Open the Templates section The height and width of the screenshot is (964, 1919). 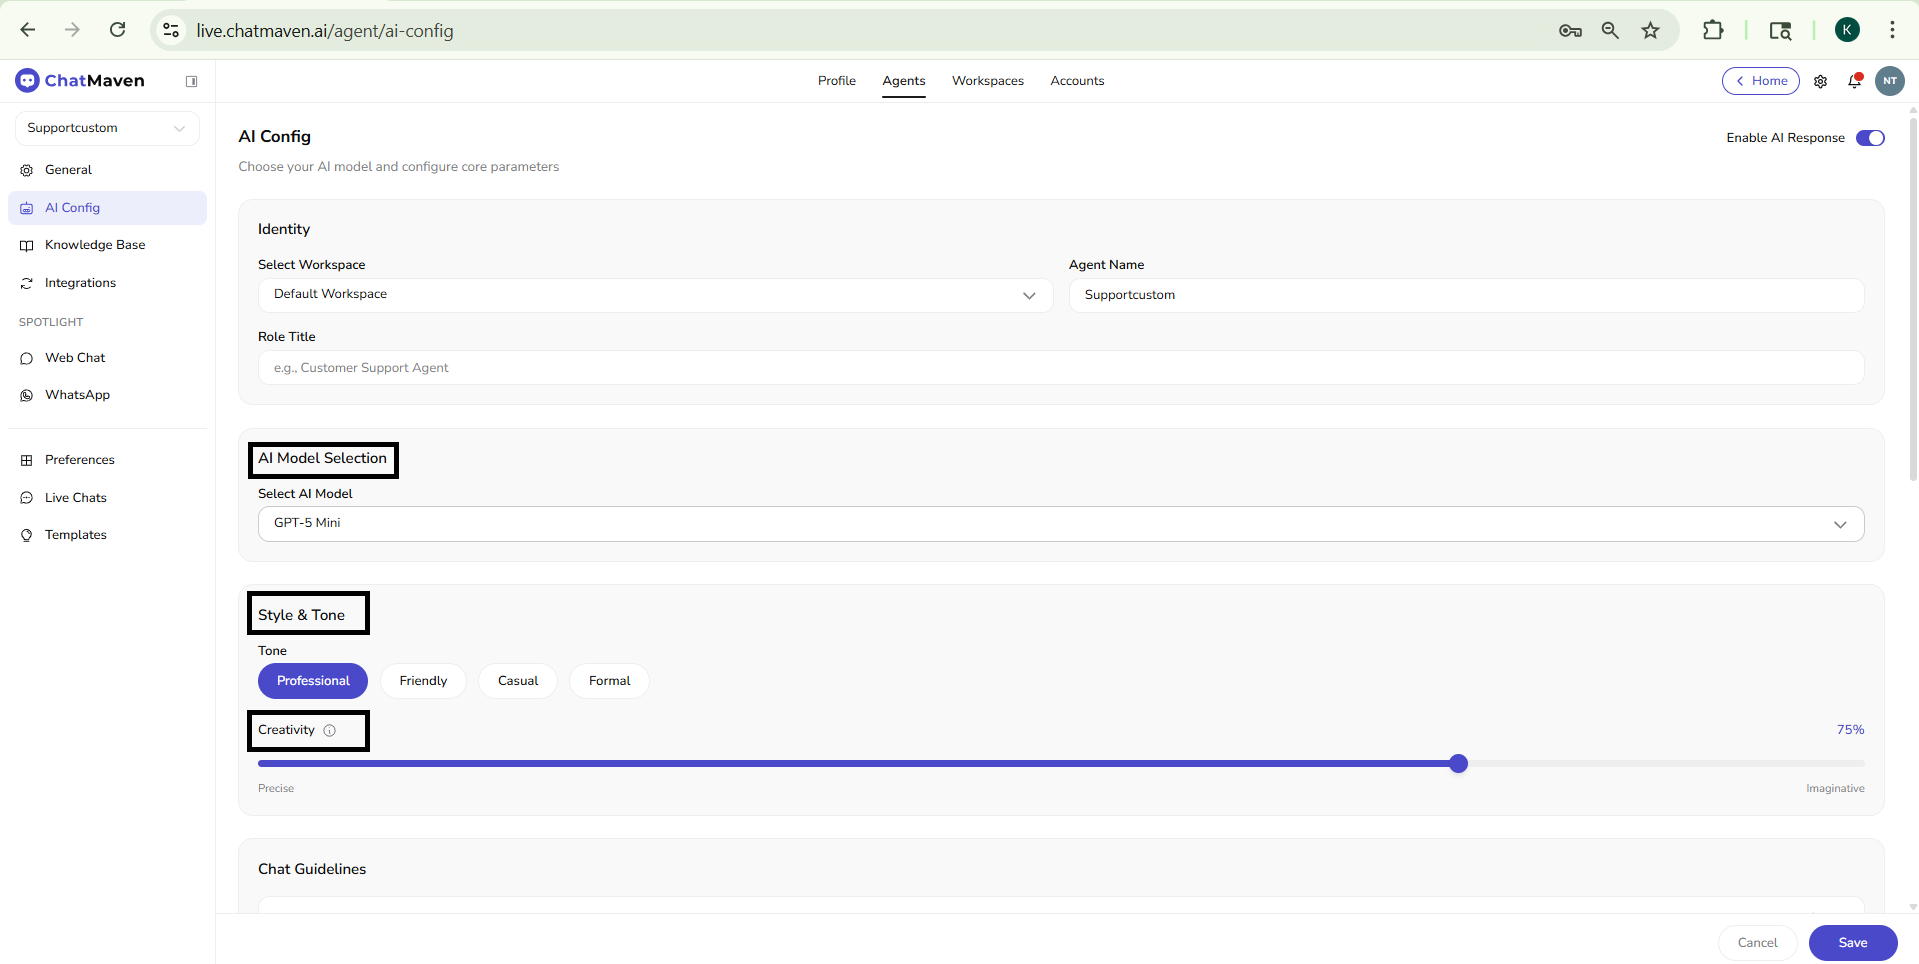(75, 534)
